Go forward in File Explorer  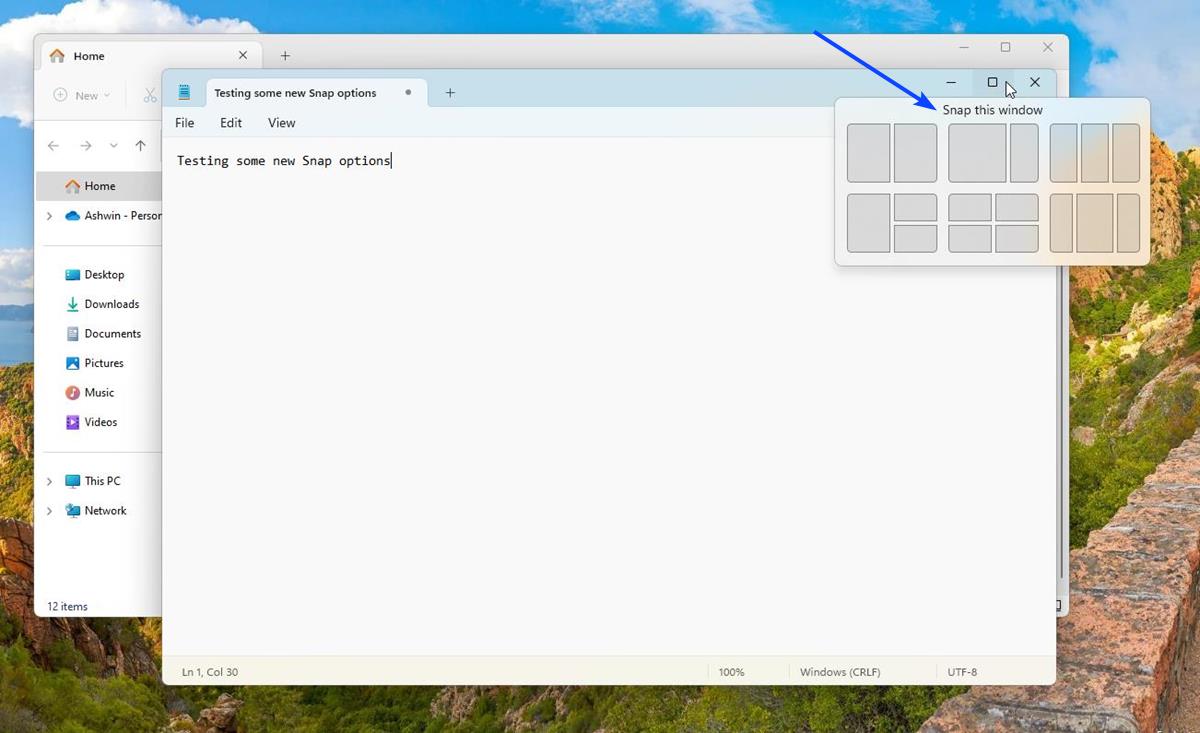click(86, 146)
